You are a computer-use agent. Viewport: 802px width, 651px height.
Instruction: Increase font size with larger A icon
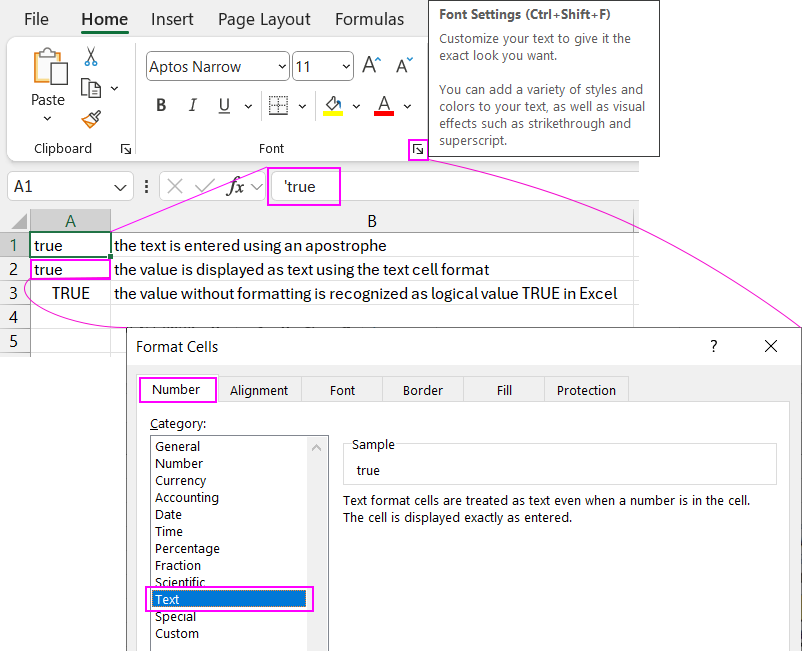click(371, 67)
